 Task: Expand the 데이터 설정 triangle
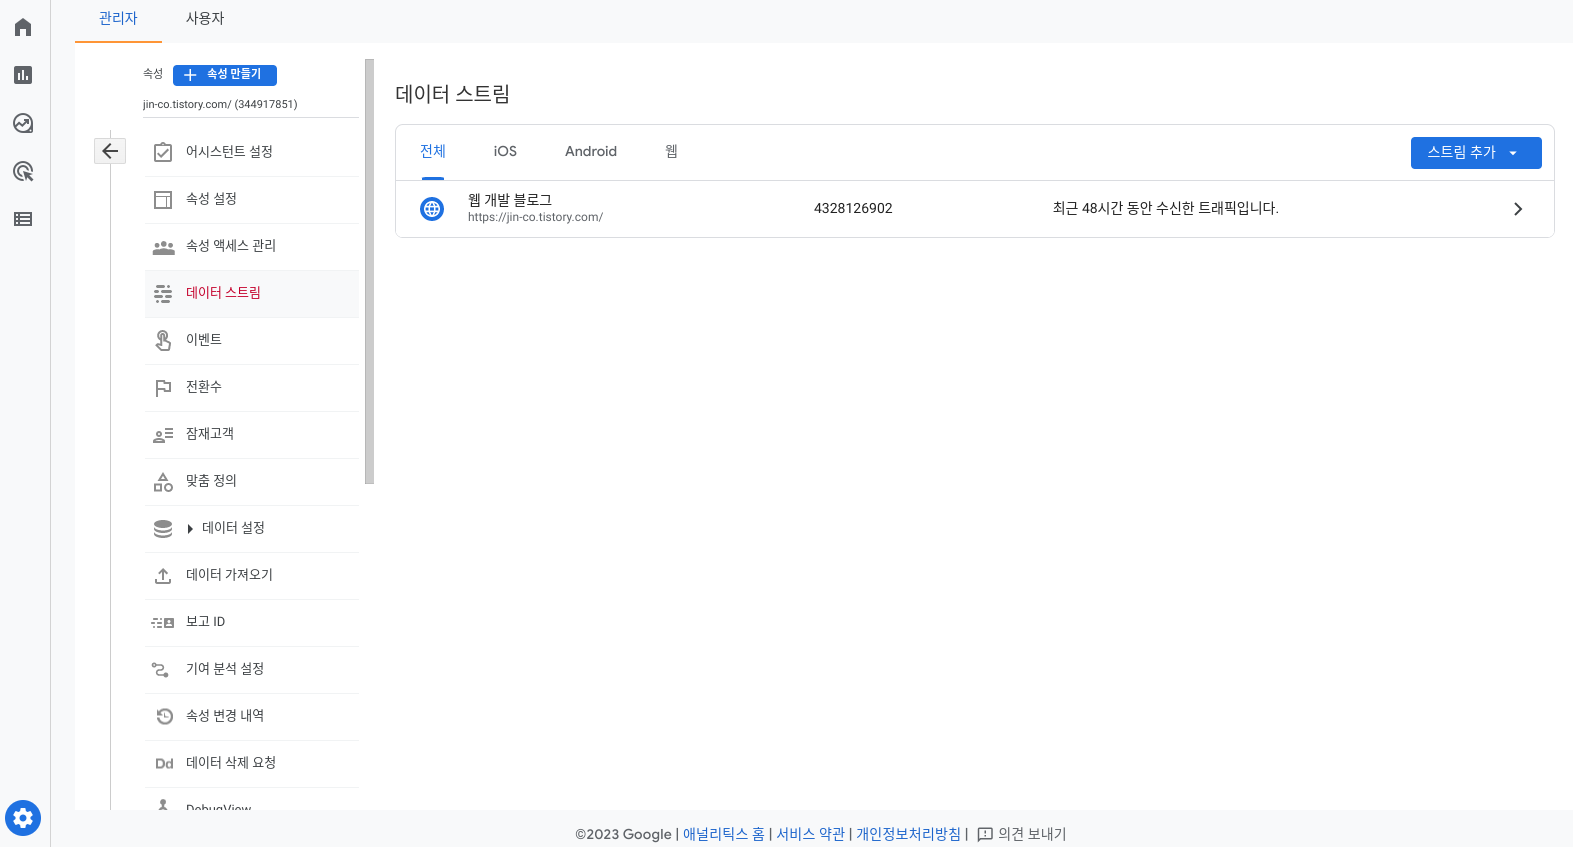pyautogui.click(x=190, y=528)
